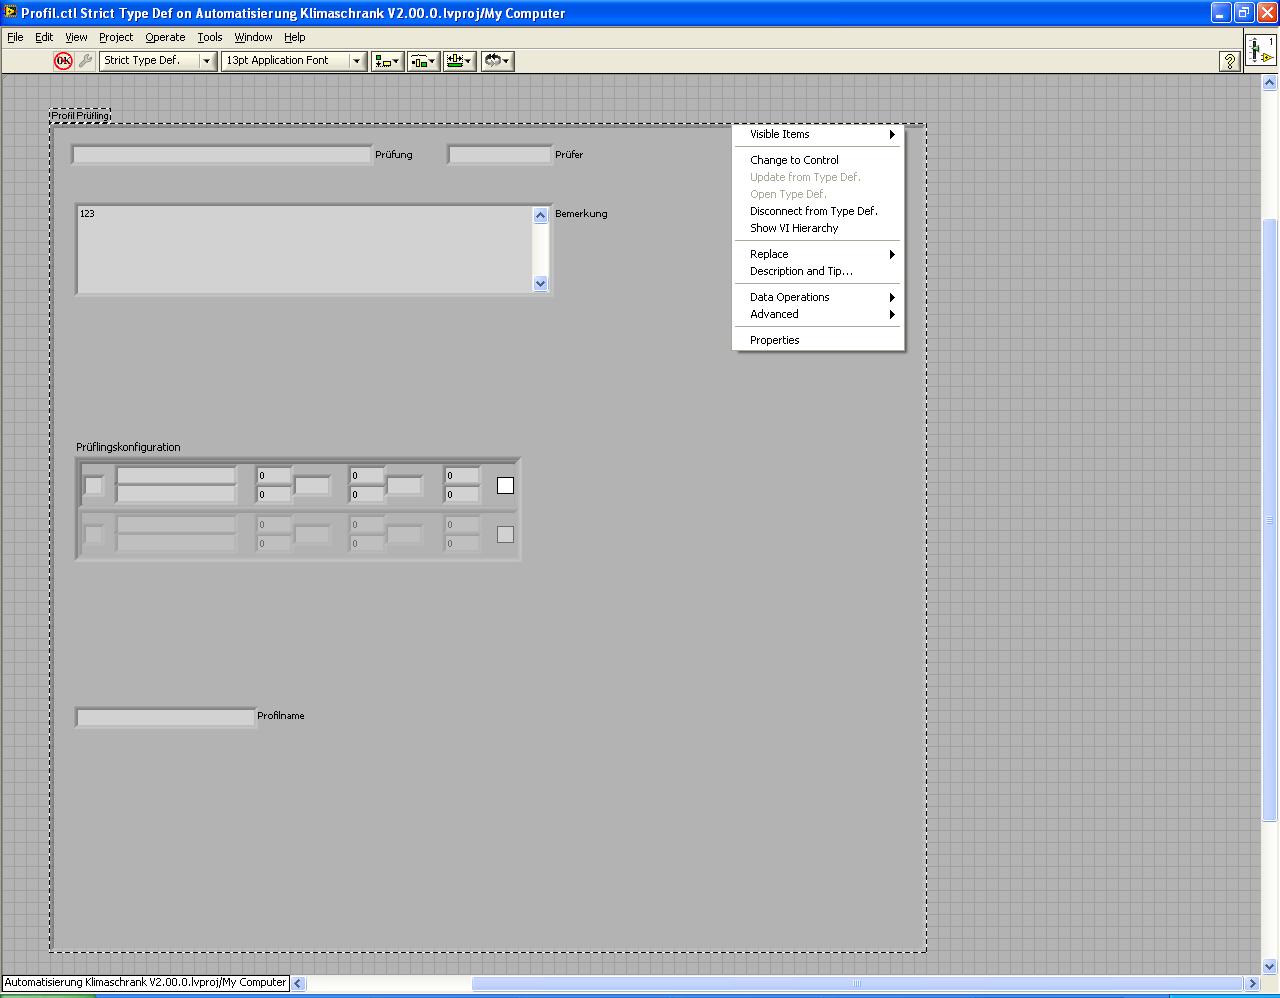Click the horizontal scroll left arrow
The height and width of the screenshot is (998, 1280).
pos(298,983)
